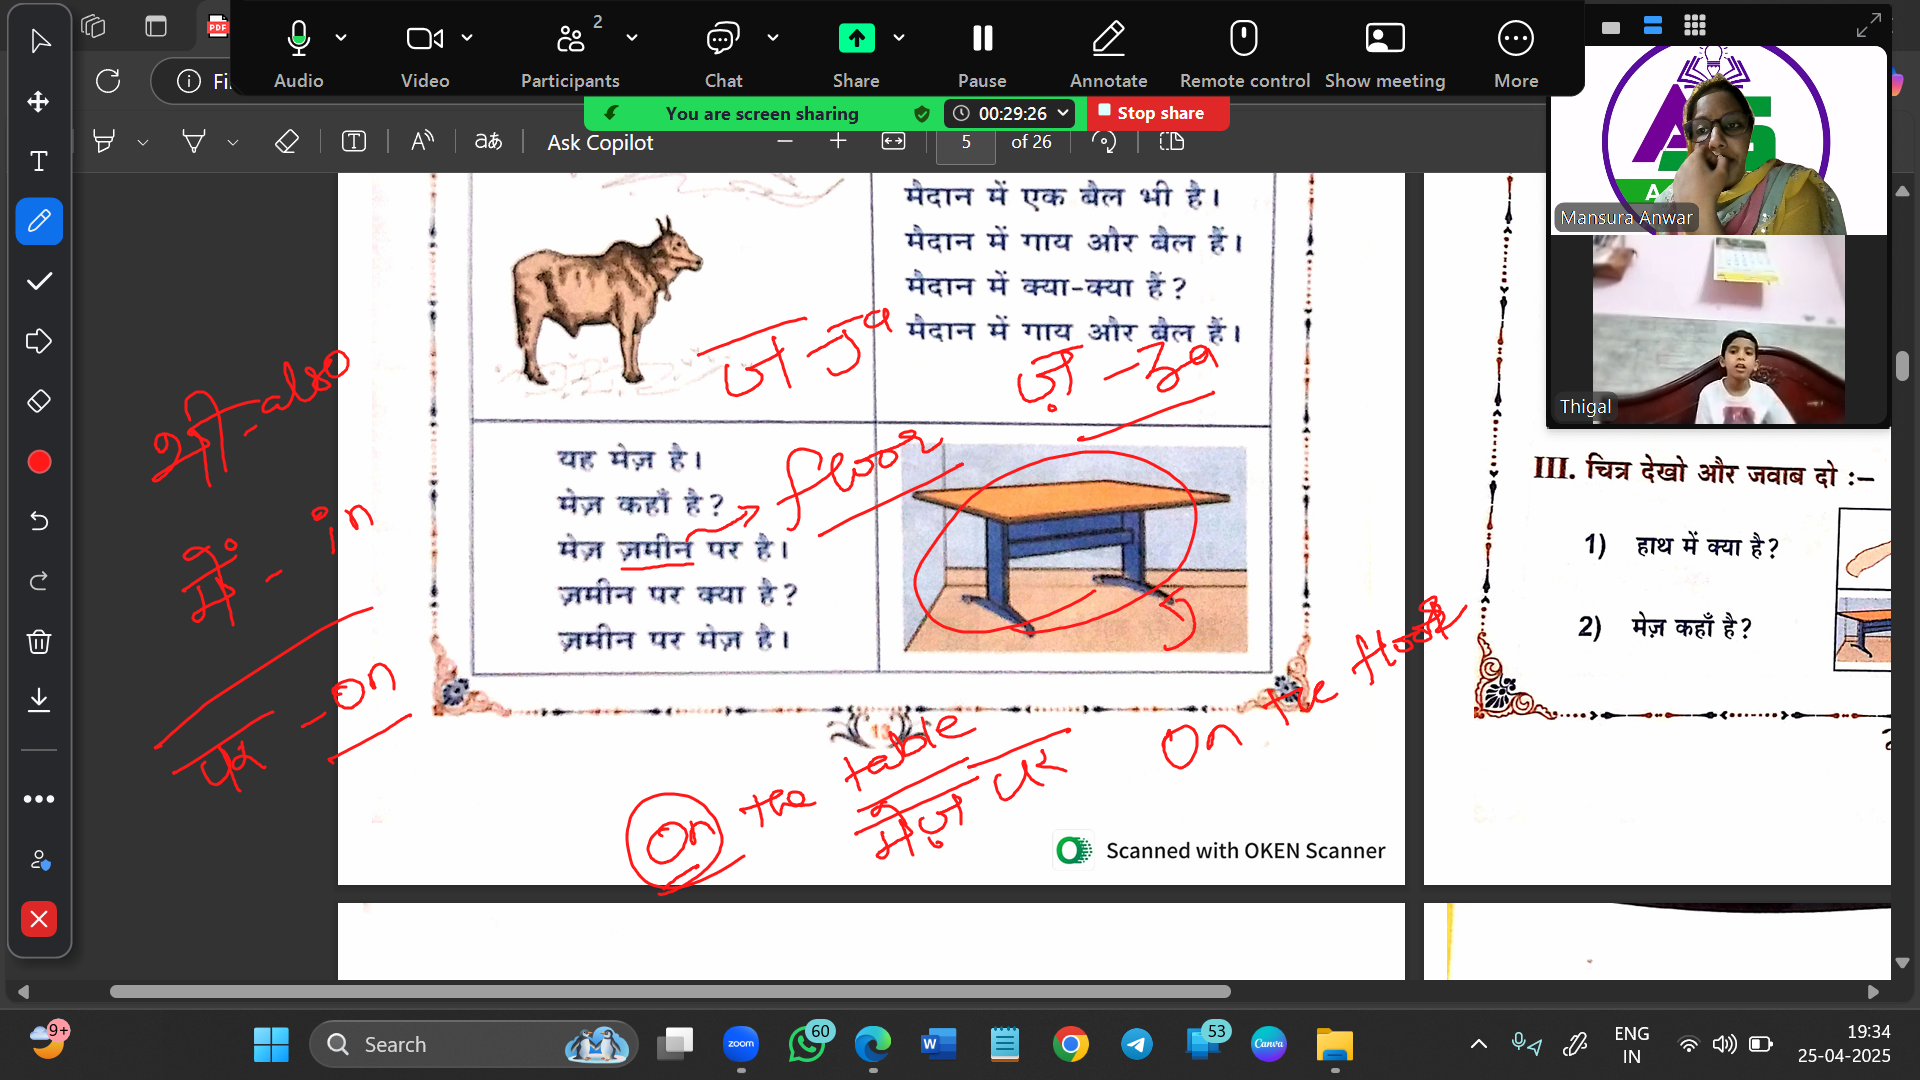This screenshot has width=1920, height=1080.
Task: Expand Audio options chevron
Action: click(x=341, y=38)
